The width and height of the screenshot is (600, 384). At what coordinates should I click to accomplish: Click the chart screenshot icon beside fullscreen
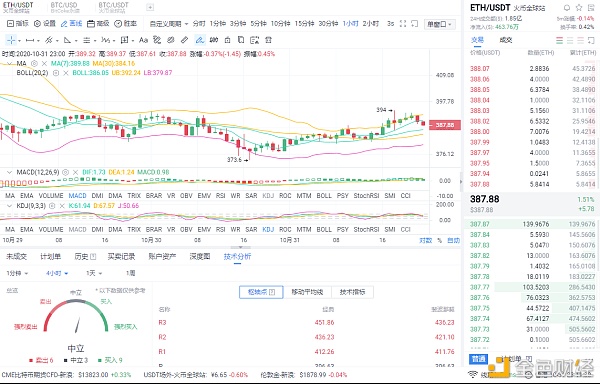coord(414,24)
